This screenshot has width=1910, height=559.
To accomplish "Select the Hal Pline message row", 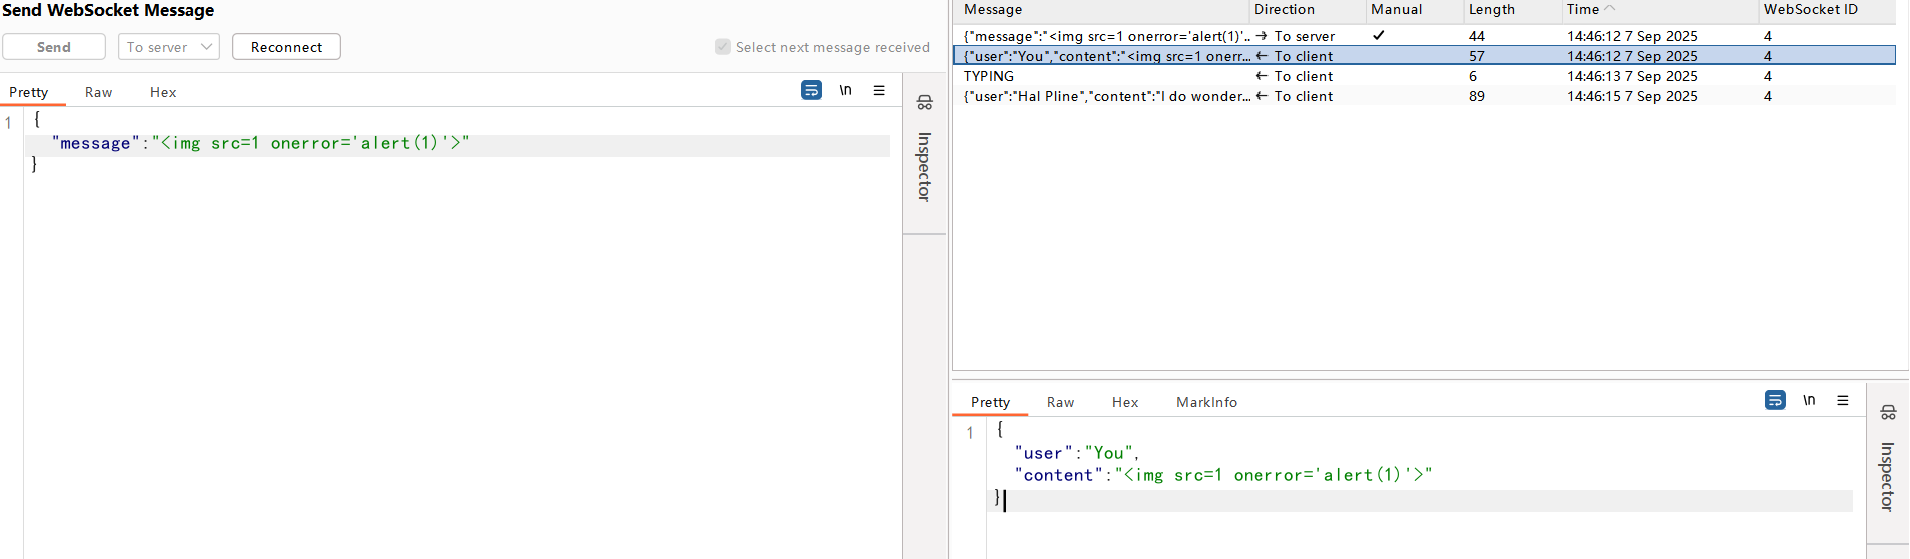I will click(x=1100, y=96).
